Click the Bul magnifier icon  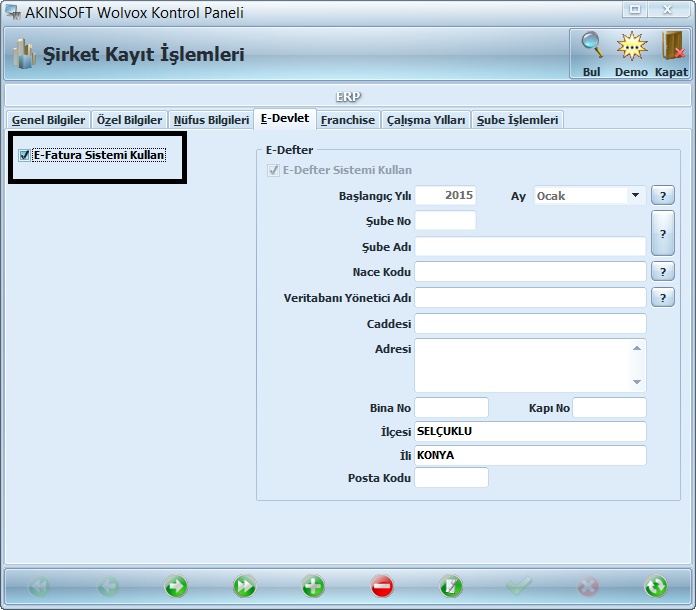tap(592, 45)
